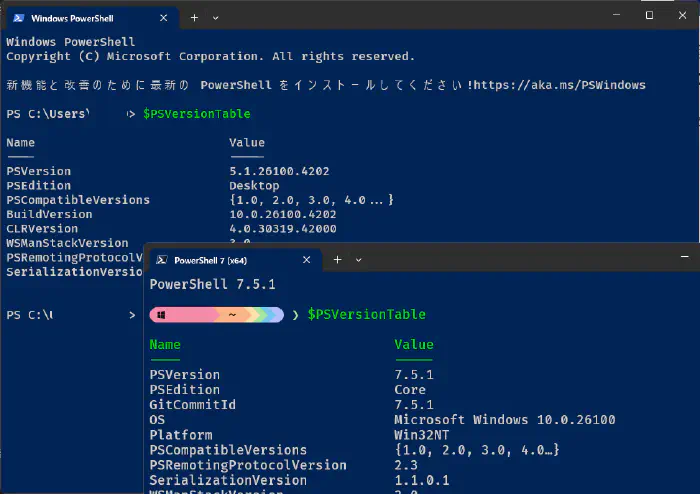This screenshot has height=494, width=700.
Task: Minimize the Windows PowerShell window
Action: point(617,15)
